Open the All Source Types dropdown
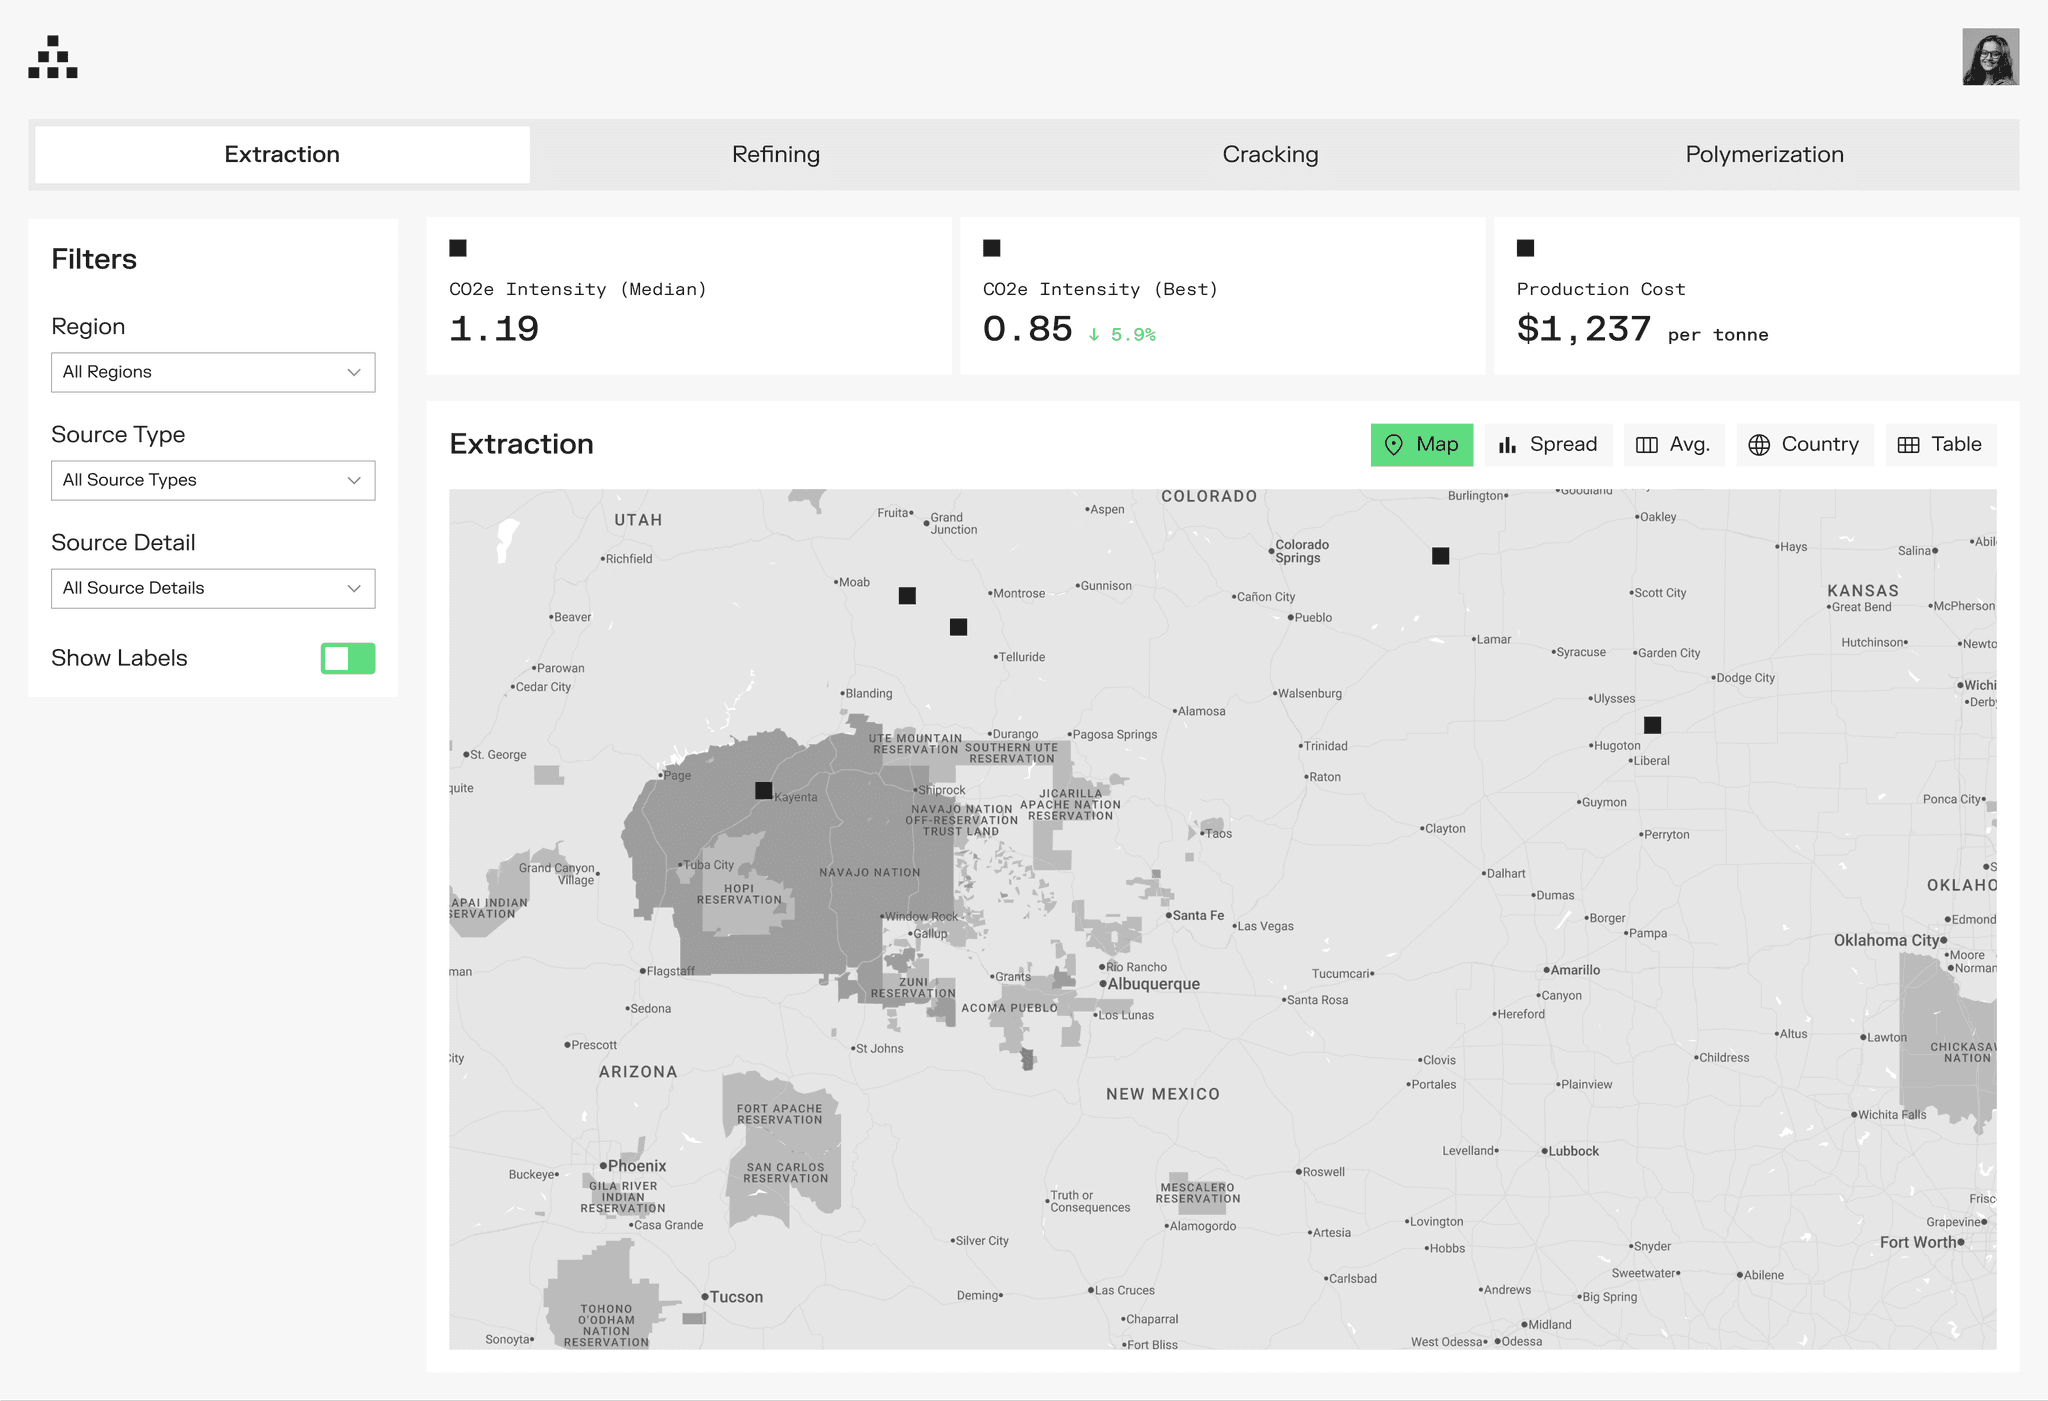 point(213,480)
